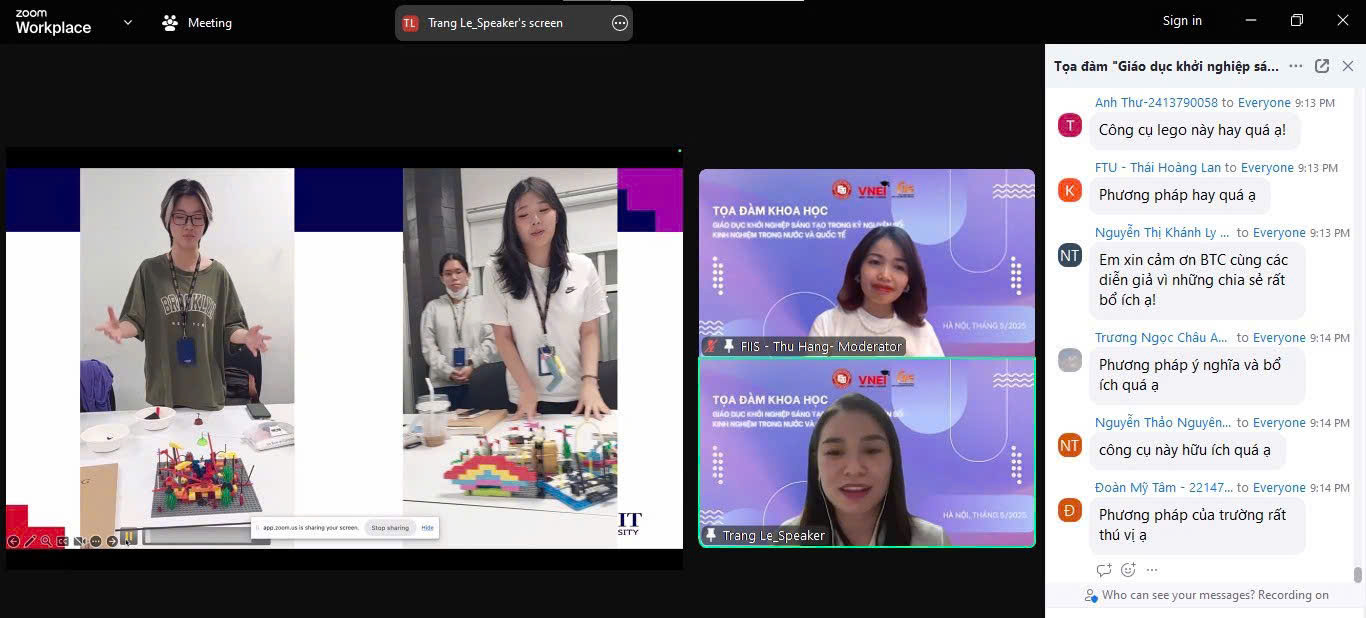Click orange K avatar in chat
Image resolution: width=1366 pixels, height=618 pixels.
pyautogui.click(x=1070, y=190)
